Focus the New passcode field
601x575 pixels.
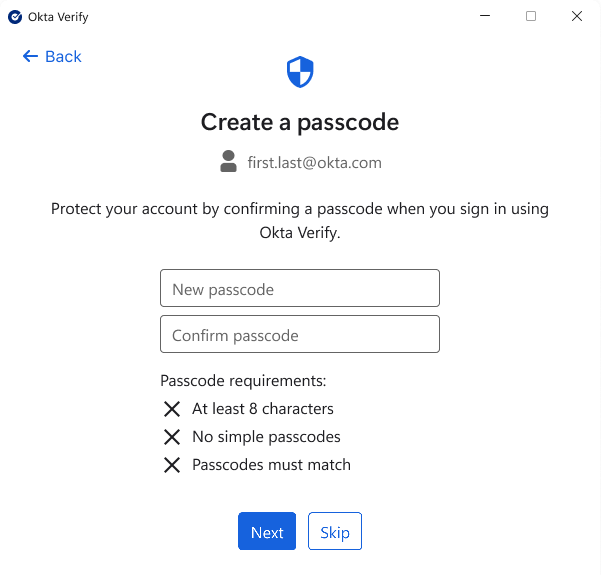(300, 289)
